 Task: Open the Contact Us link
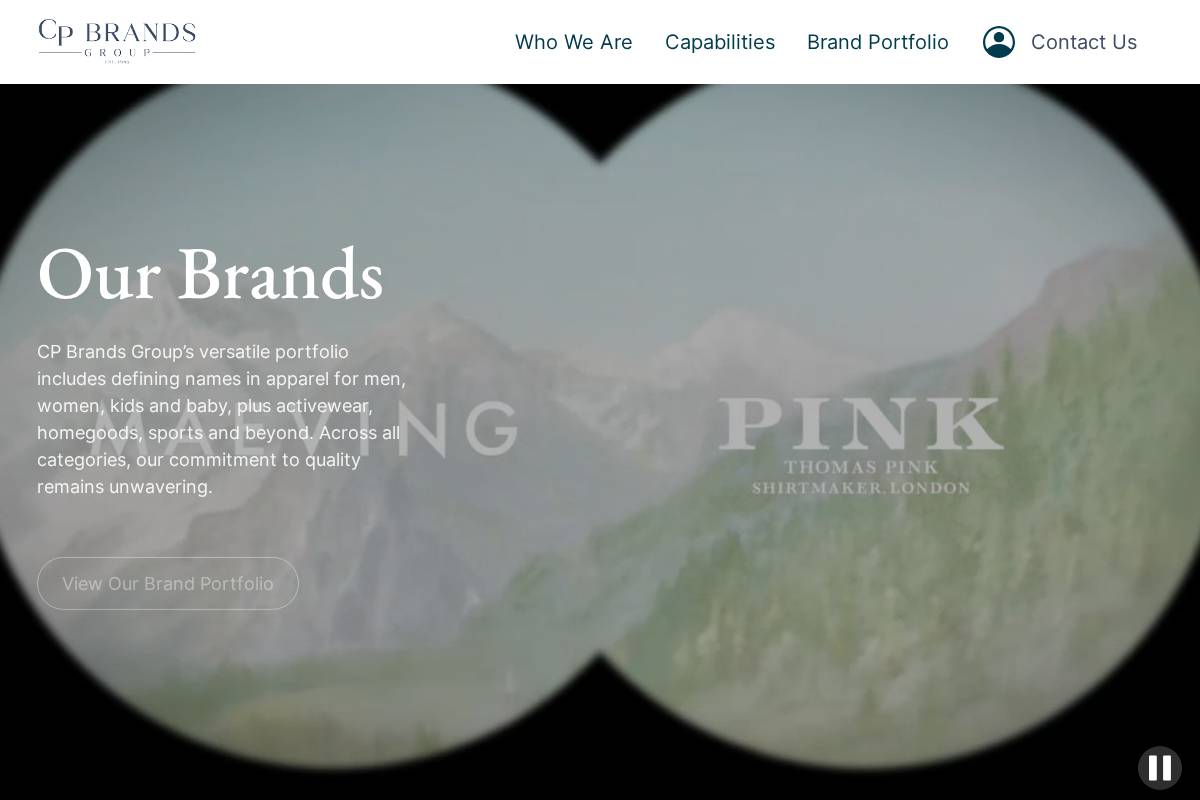(1084, 42)
